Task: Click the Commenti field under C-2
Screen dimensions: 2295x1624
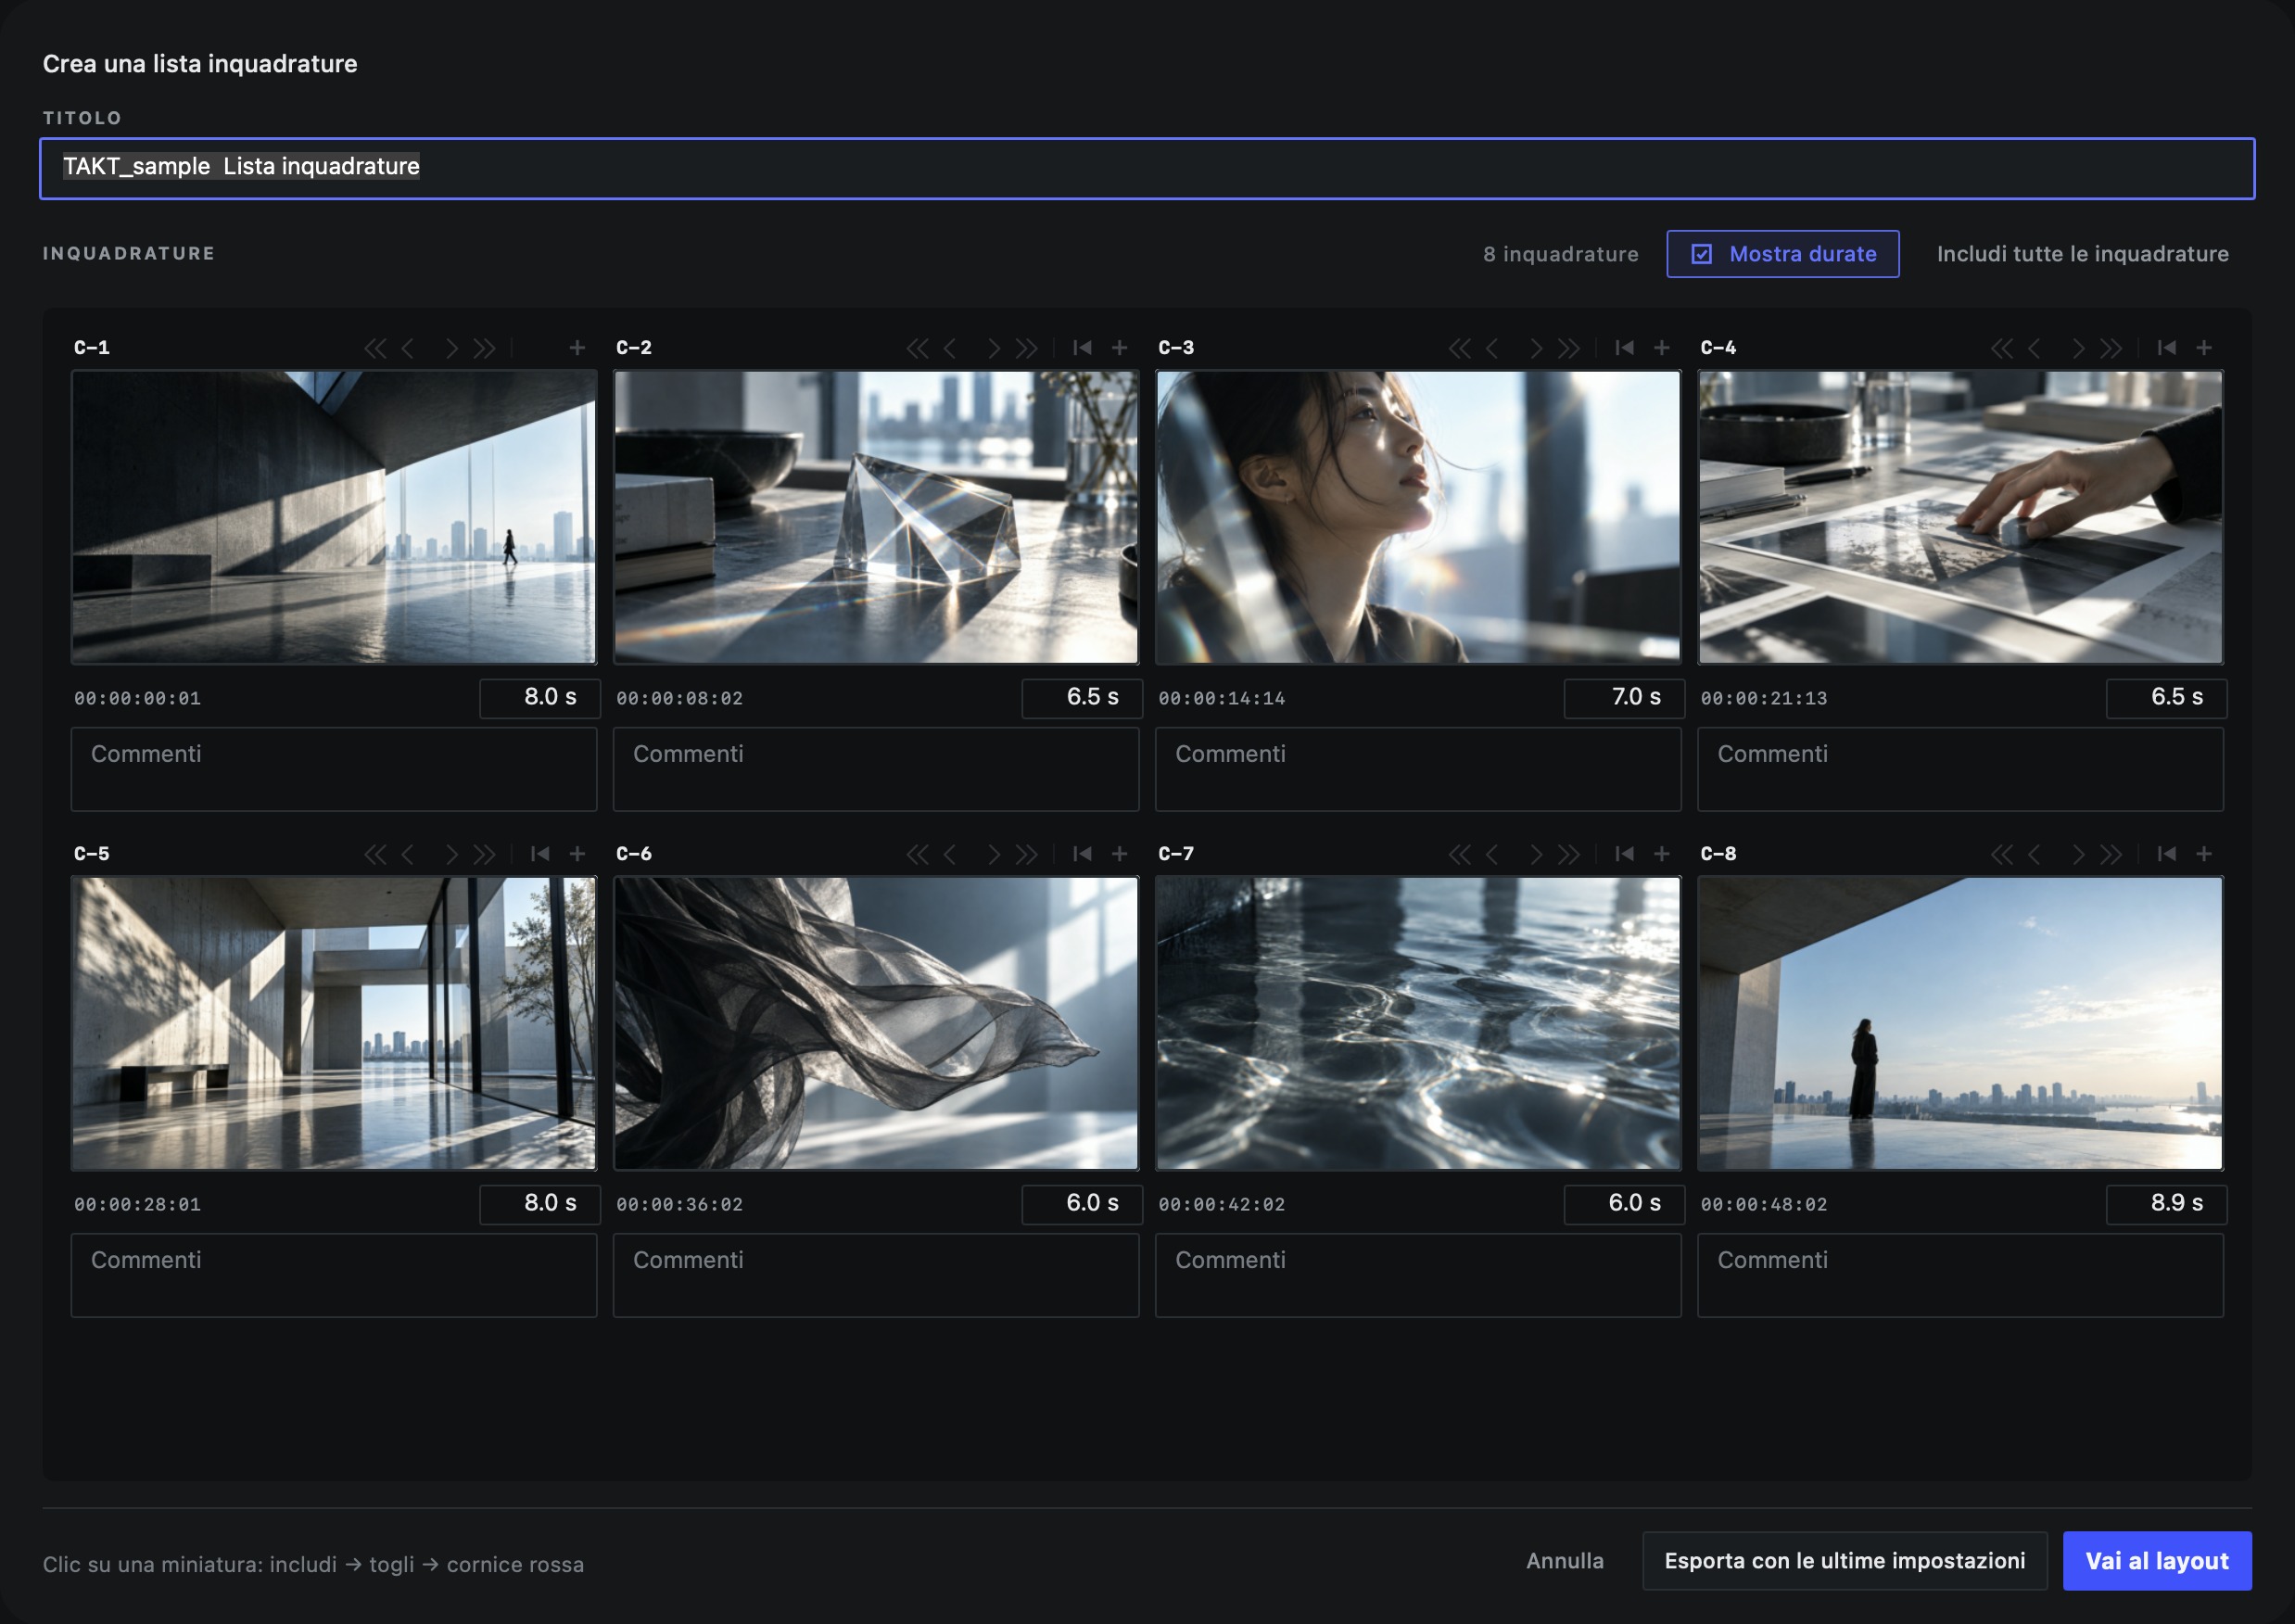Action: point(876,769)
